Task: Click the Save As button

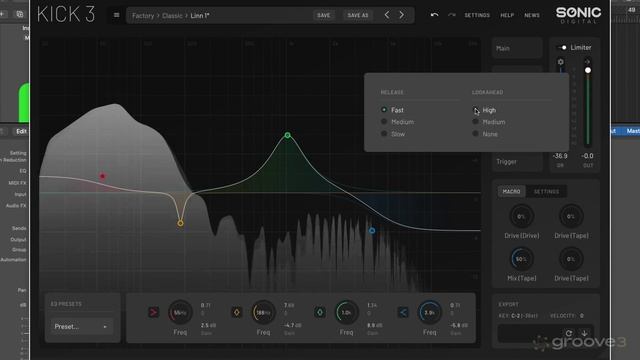Action: (358, 16)
